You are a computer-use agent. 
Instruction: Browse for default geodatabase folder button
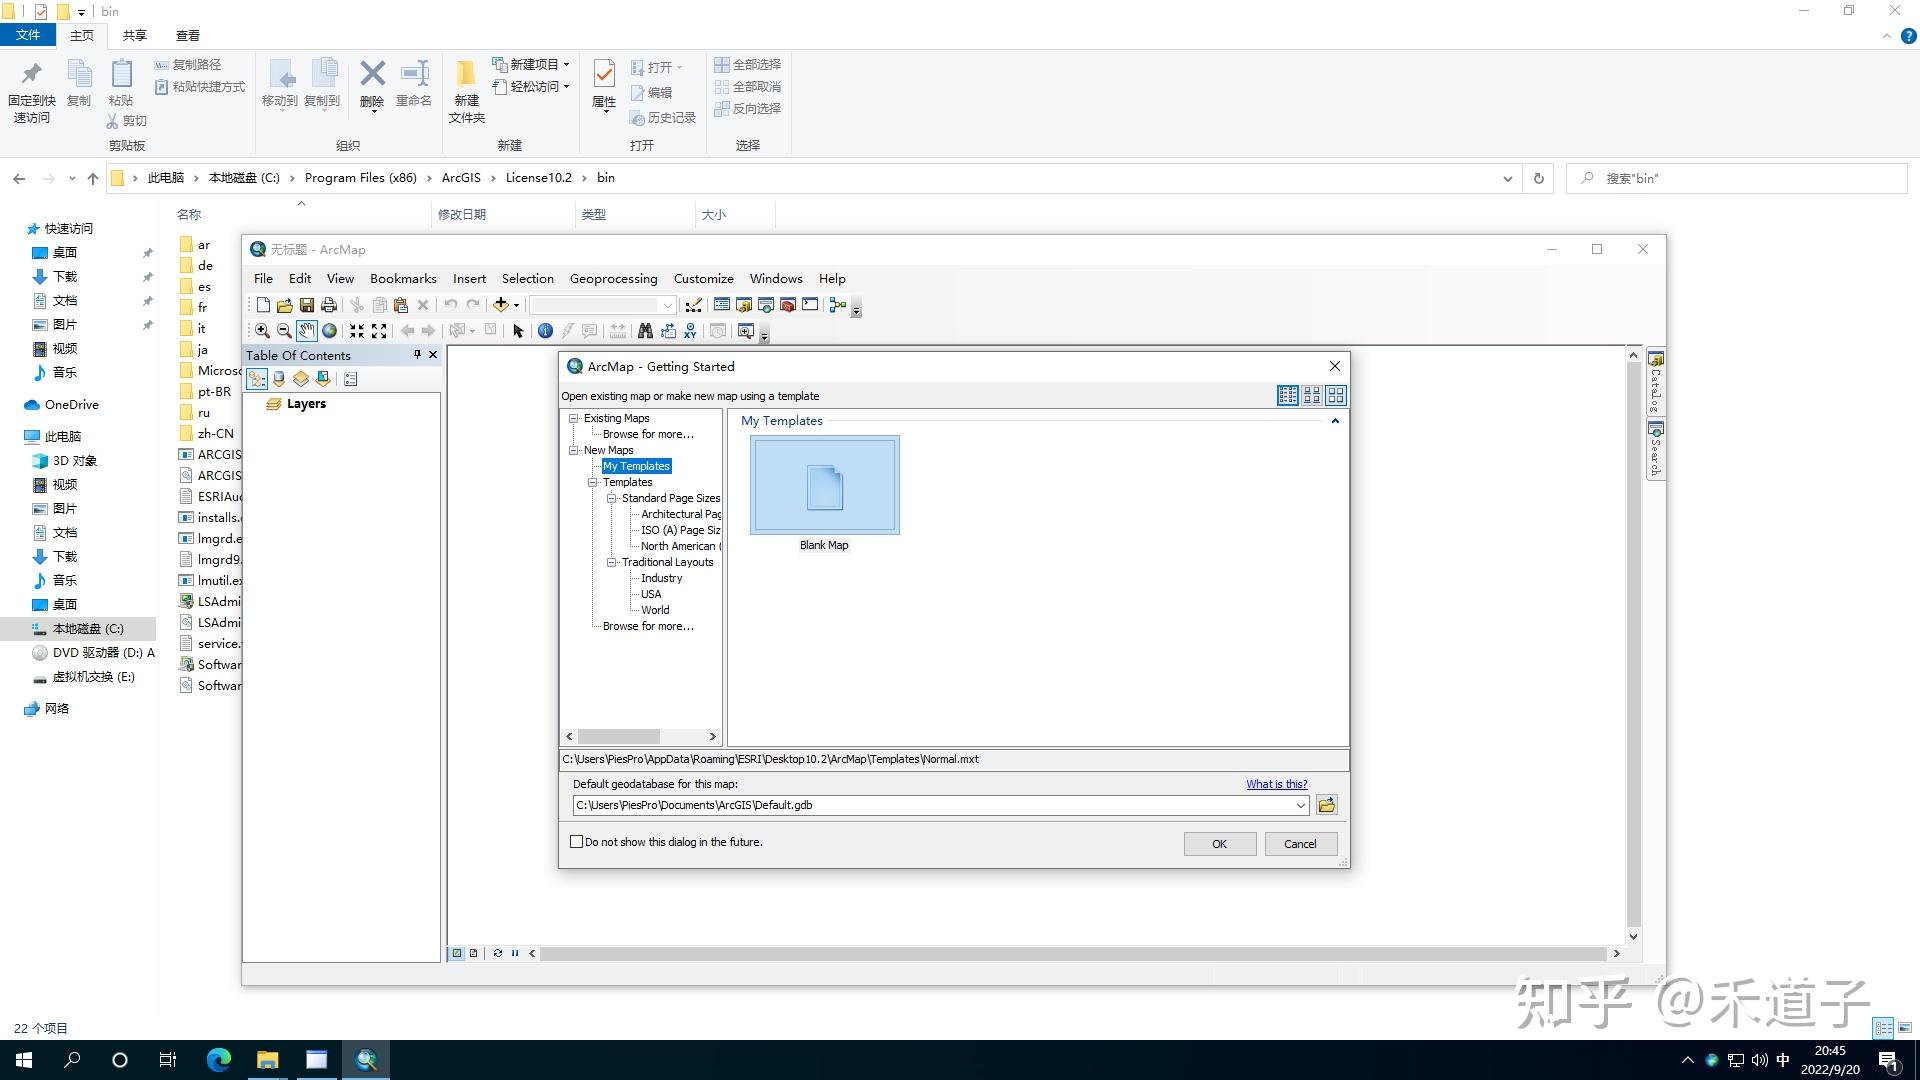click(x=1327, y=805)
